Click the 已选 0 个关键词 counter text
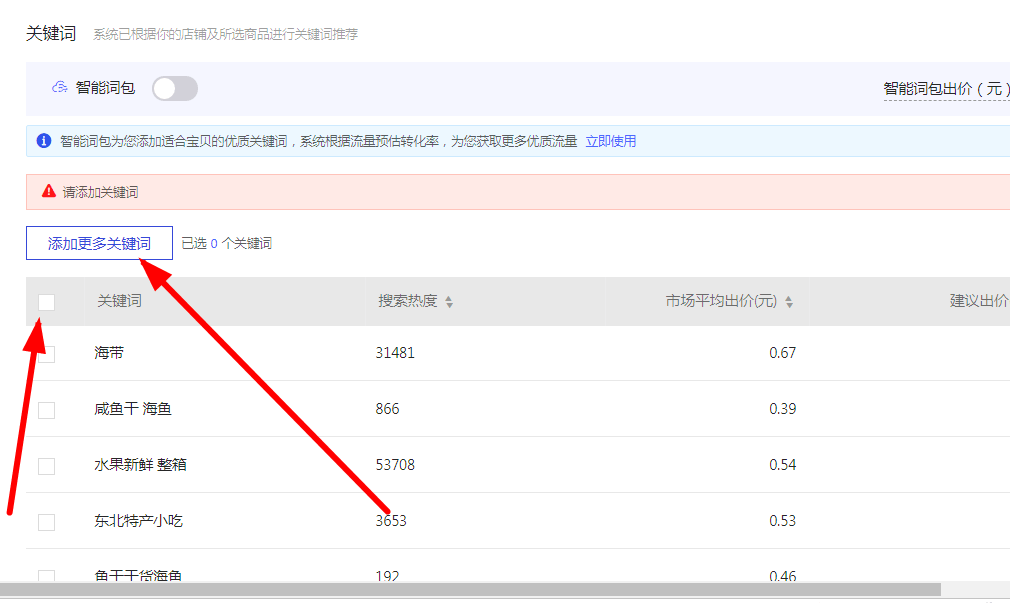 [x=227, y=244]
